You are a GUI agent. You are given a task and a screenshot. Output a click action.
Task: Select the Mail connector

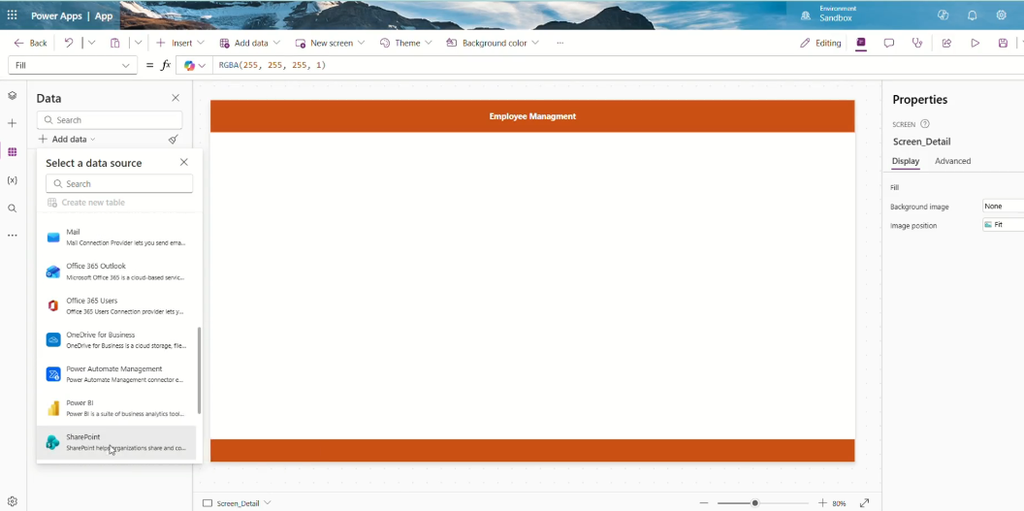coord(116,237)
